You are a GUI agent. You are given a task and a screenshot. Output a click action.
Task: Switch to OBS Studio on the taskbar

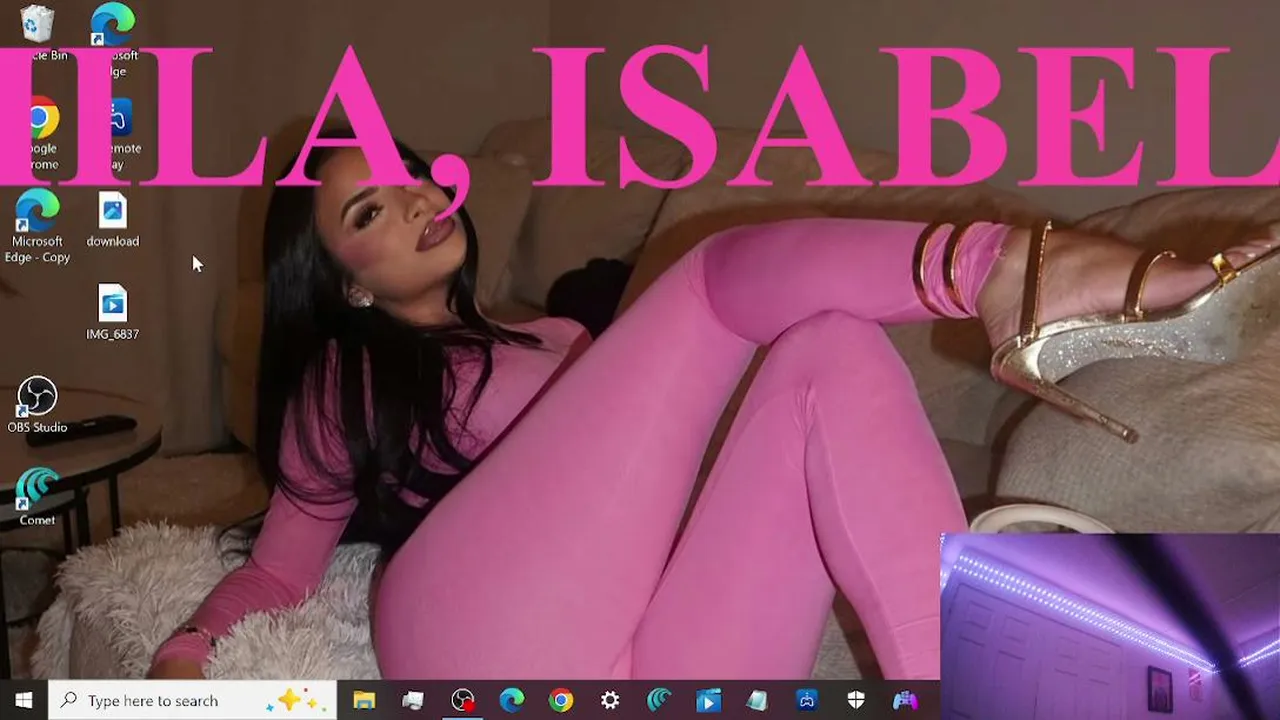[x=462, y=700]
